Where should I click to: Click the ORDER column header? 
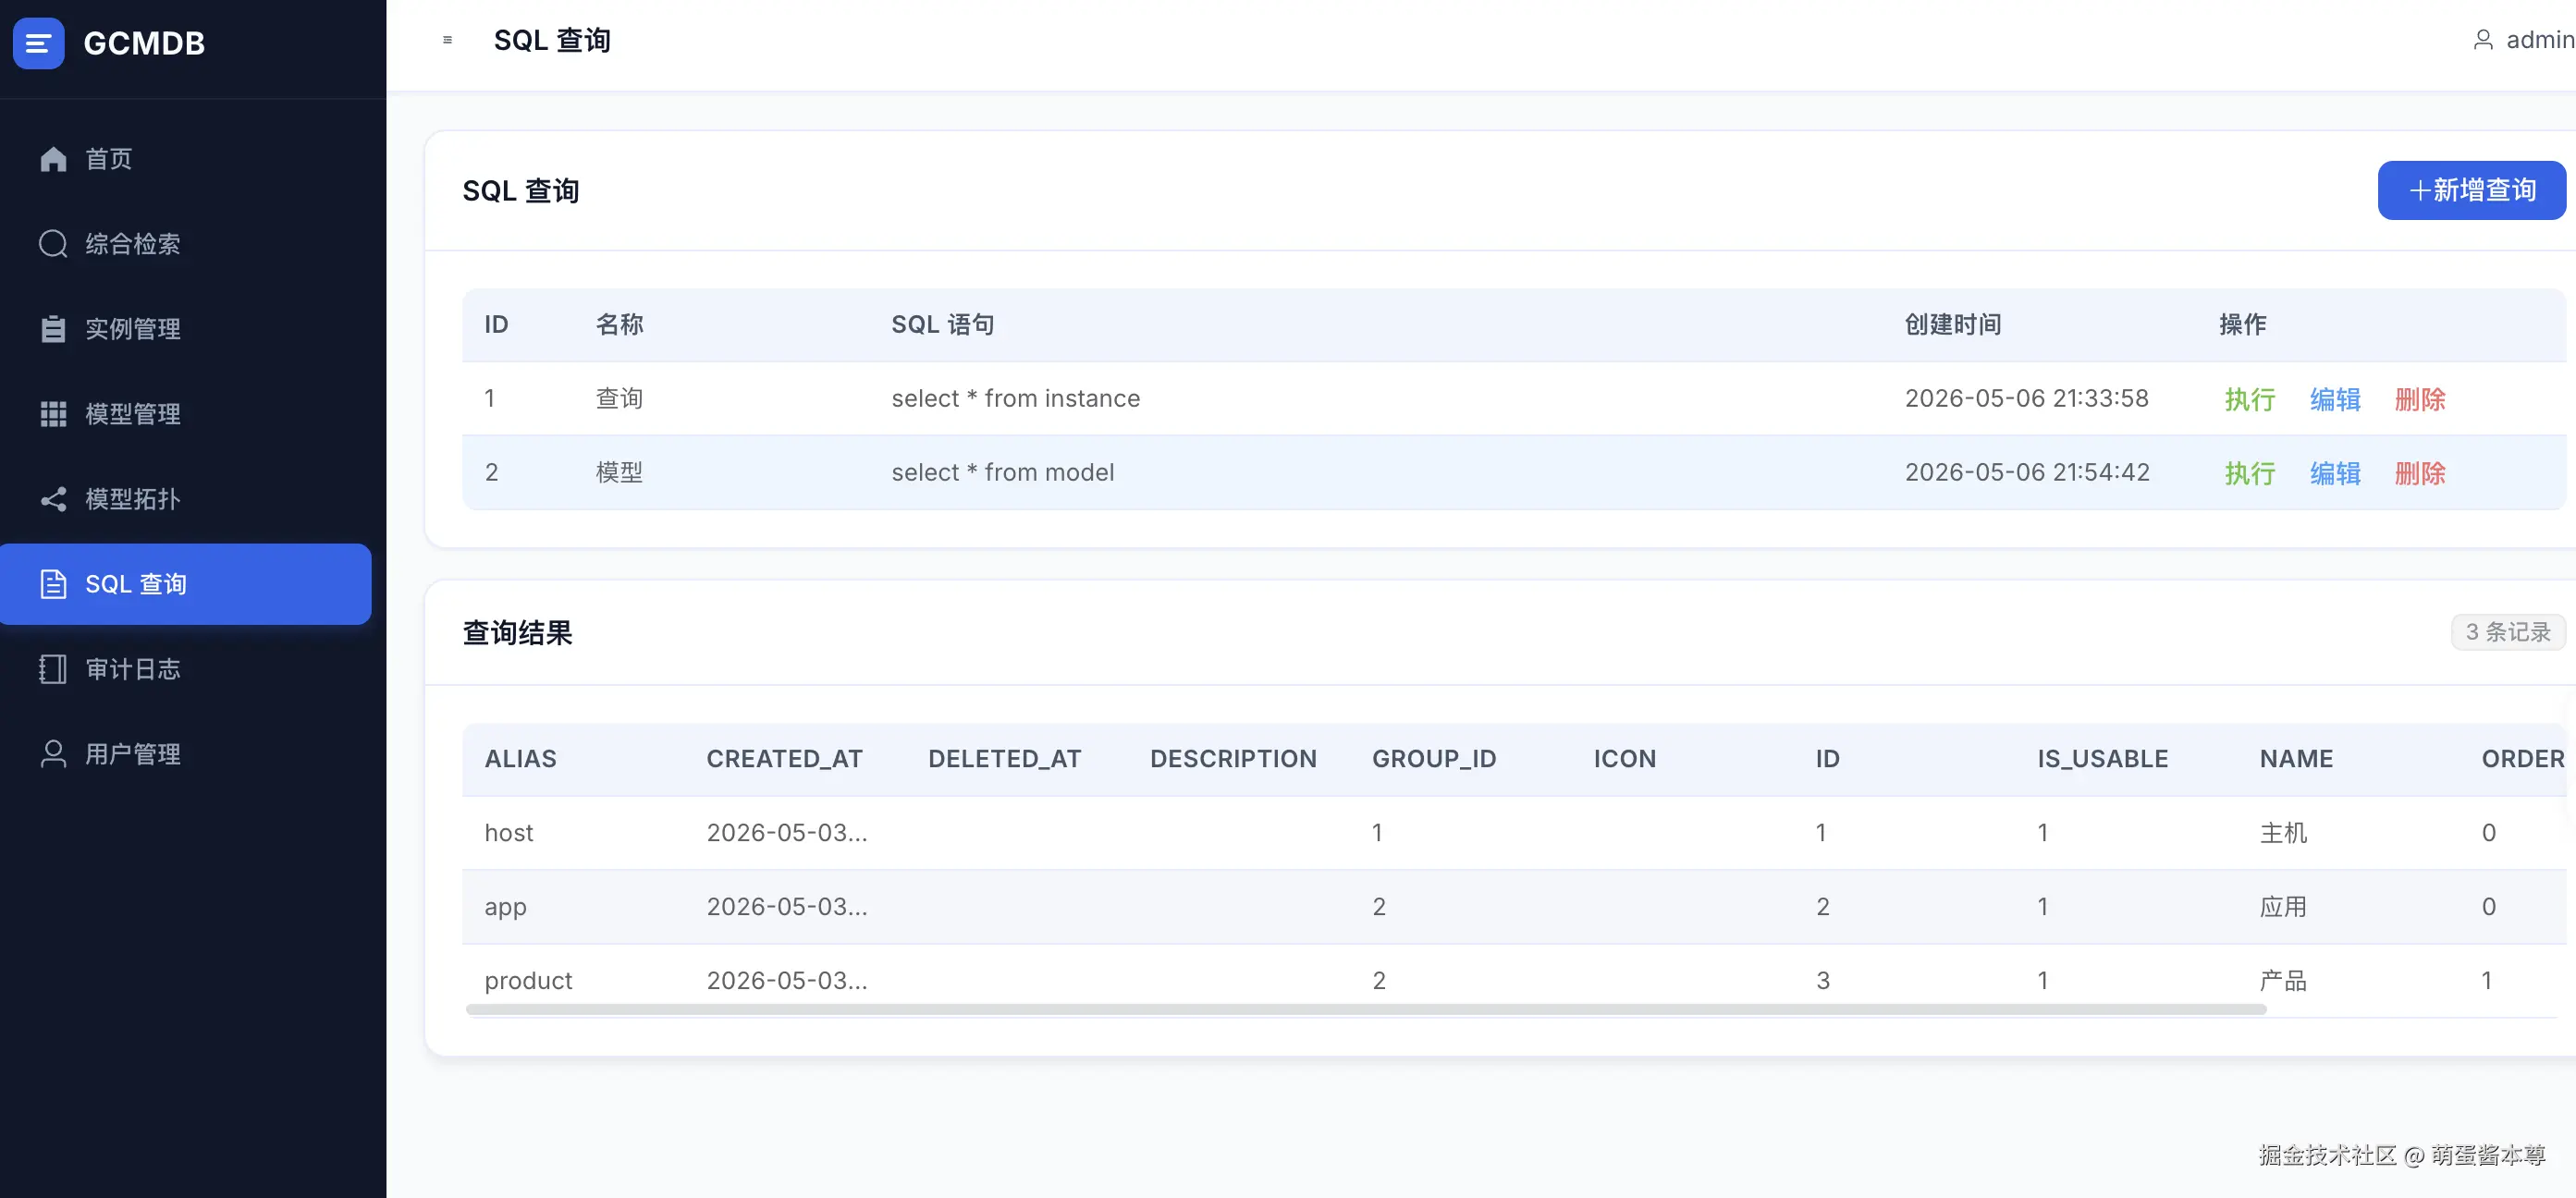[2522, 759]
